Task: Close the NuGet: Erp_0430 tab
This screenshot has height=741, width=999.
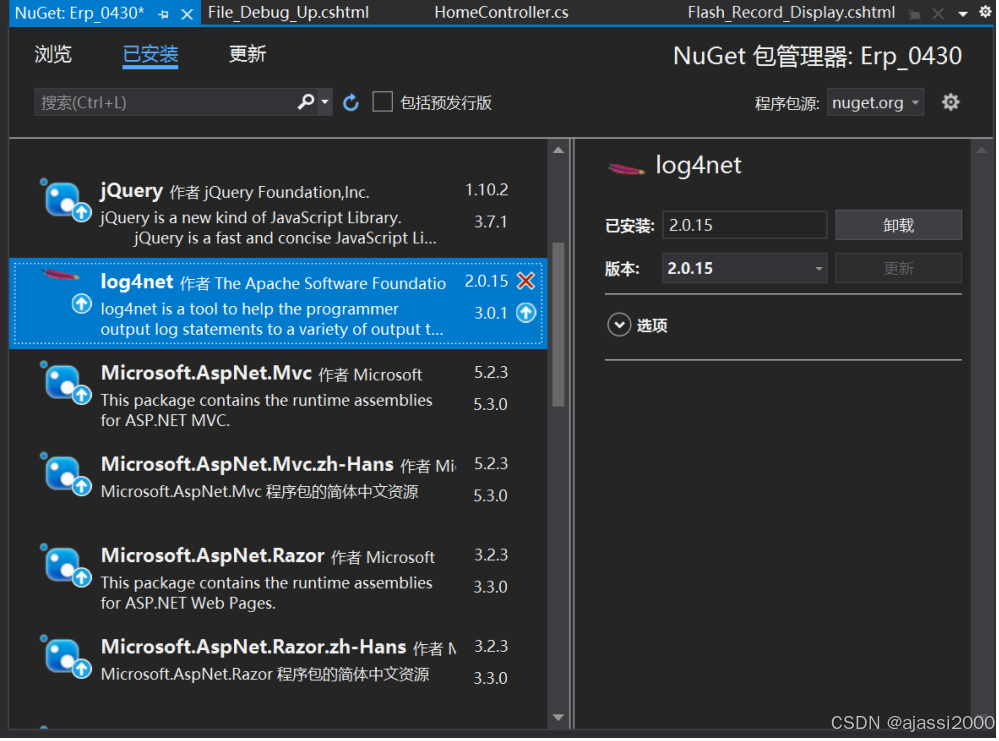Action: coord(187,14)
